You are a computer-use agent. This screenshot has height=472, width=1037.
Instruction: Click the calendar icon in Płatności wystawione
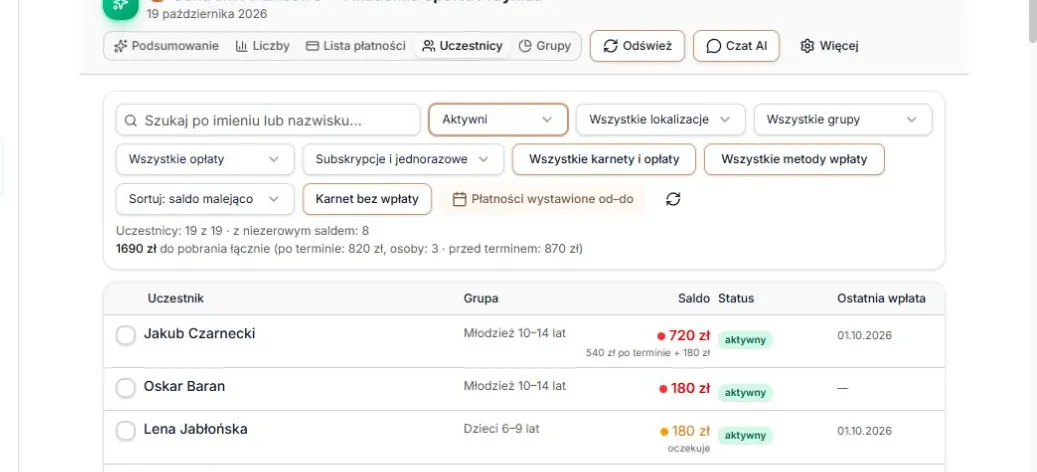click(460, 199)
